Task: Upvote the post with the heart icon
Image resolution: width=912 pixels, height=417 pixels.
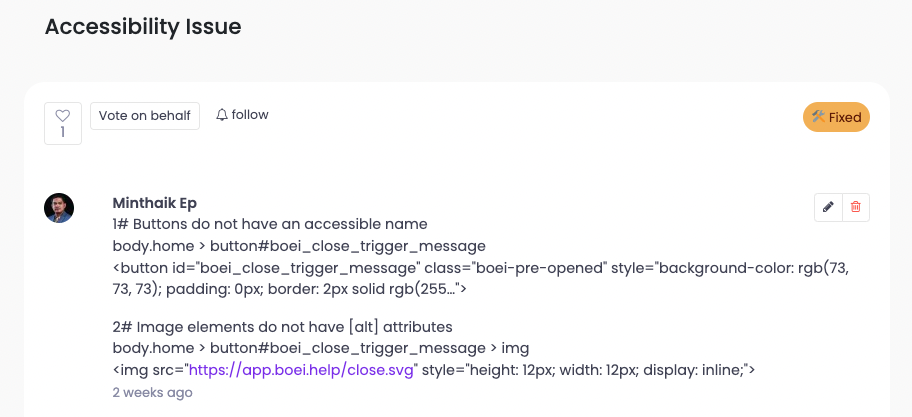Action: coord(63,115)
